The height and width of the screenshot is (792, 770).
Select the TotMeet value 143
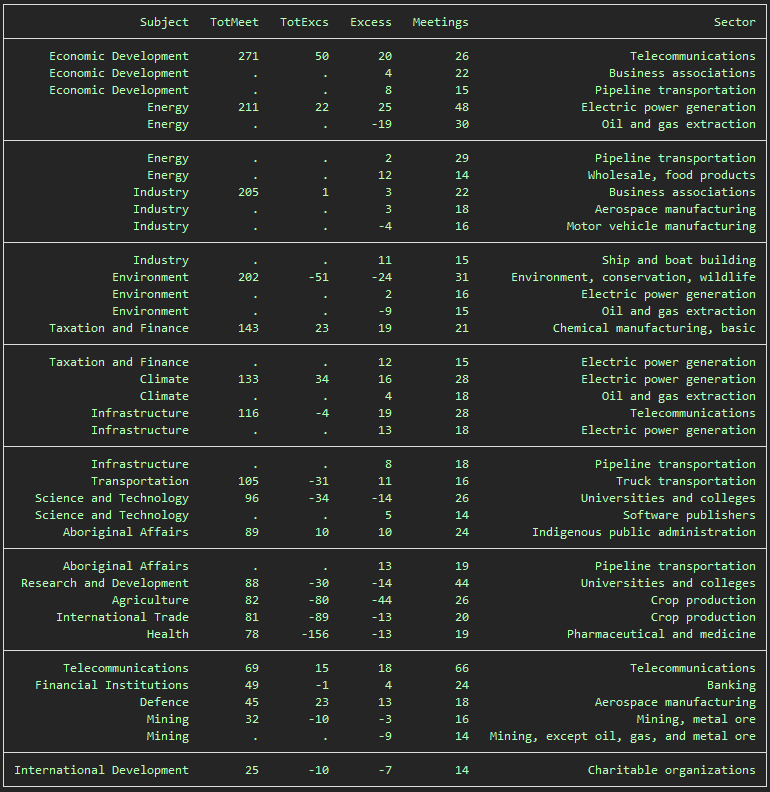248,328
